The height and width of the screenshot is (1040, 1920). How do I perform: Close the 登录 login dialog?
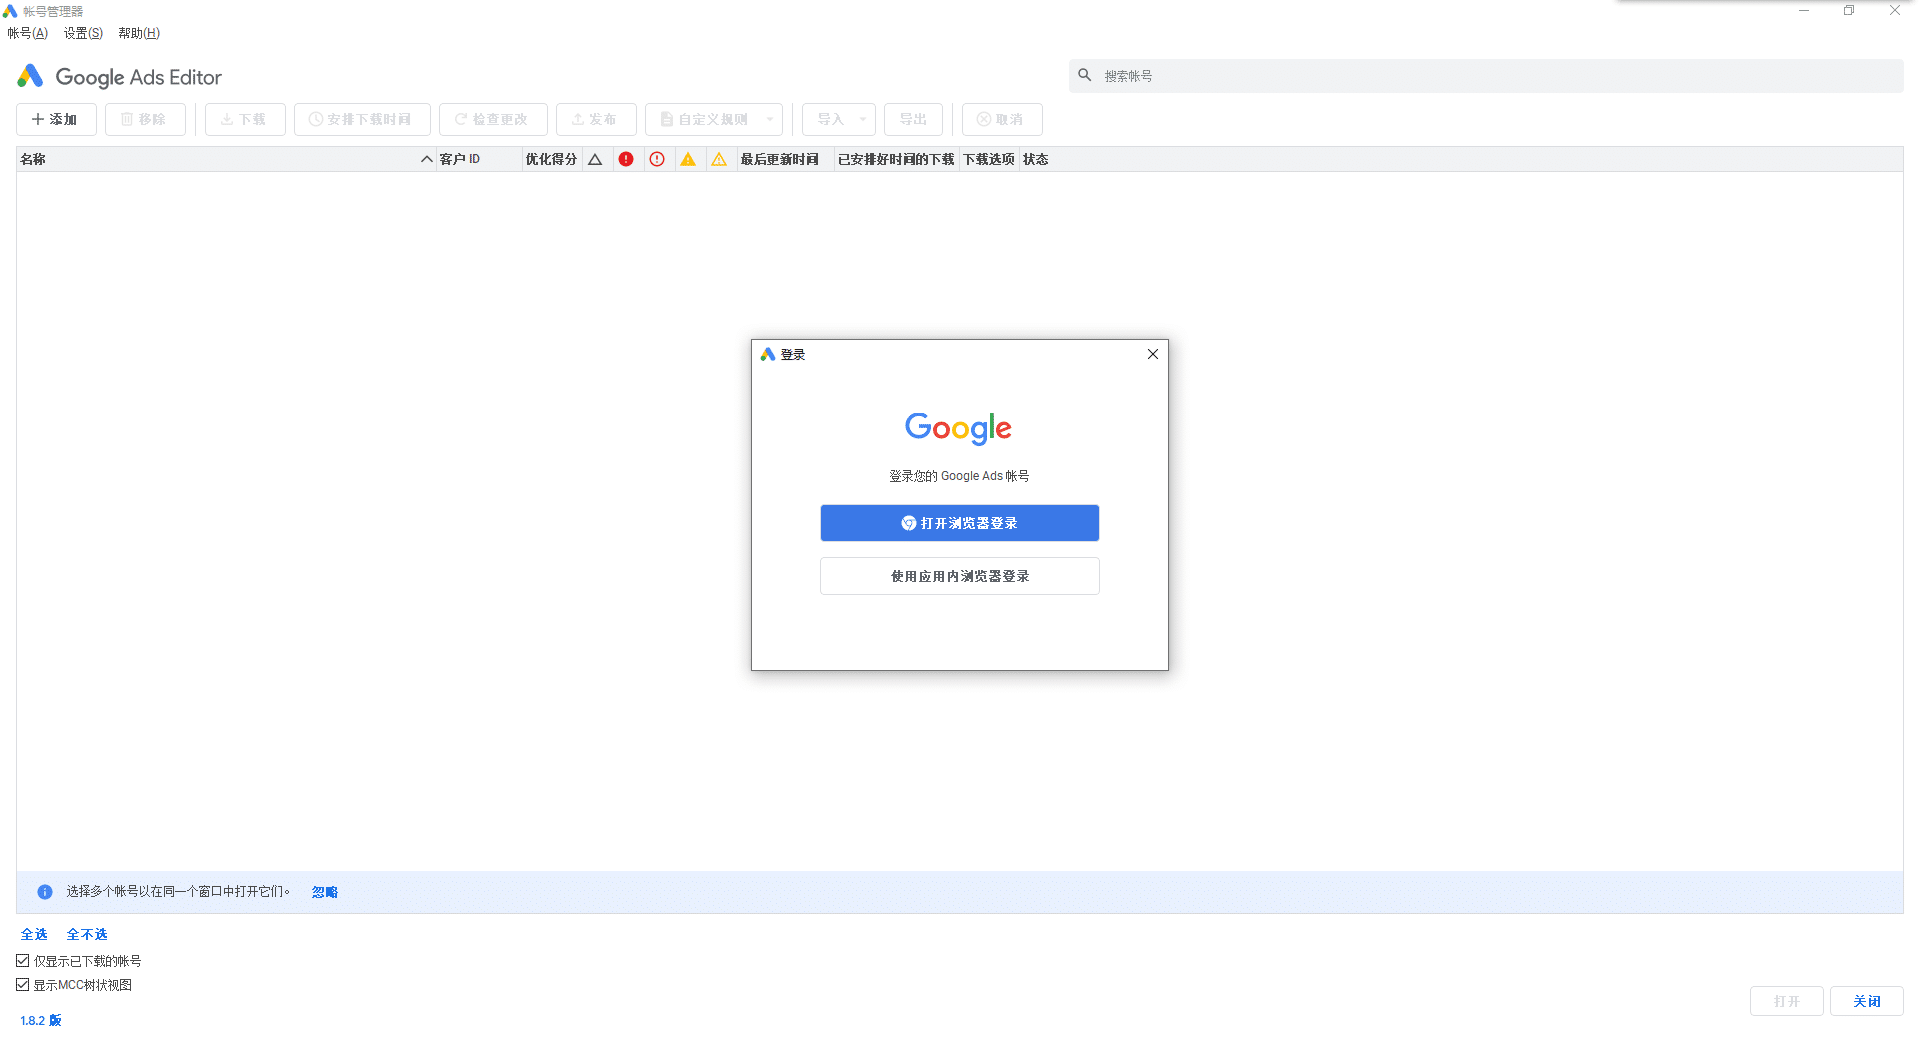[x=1153, y=354]
